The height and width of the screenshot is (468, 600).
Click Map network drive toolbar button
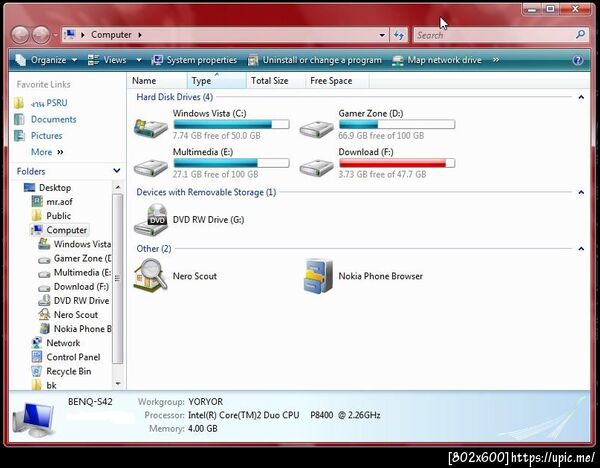point(437,60)
